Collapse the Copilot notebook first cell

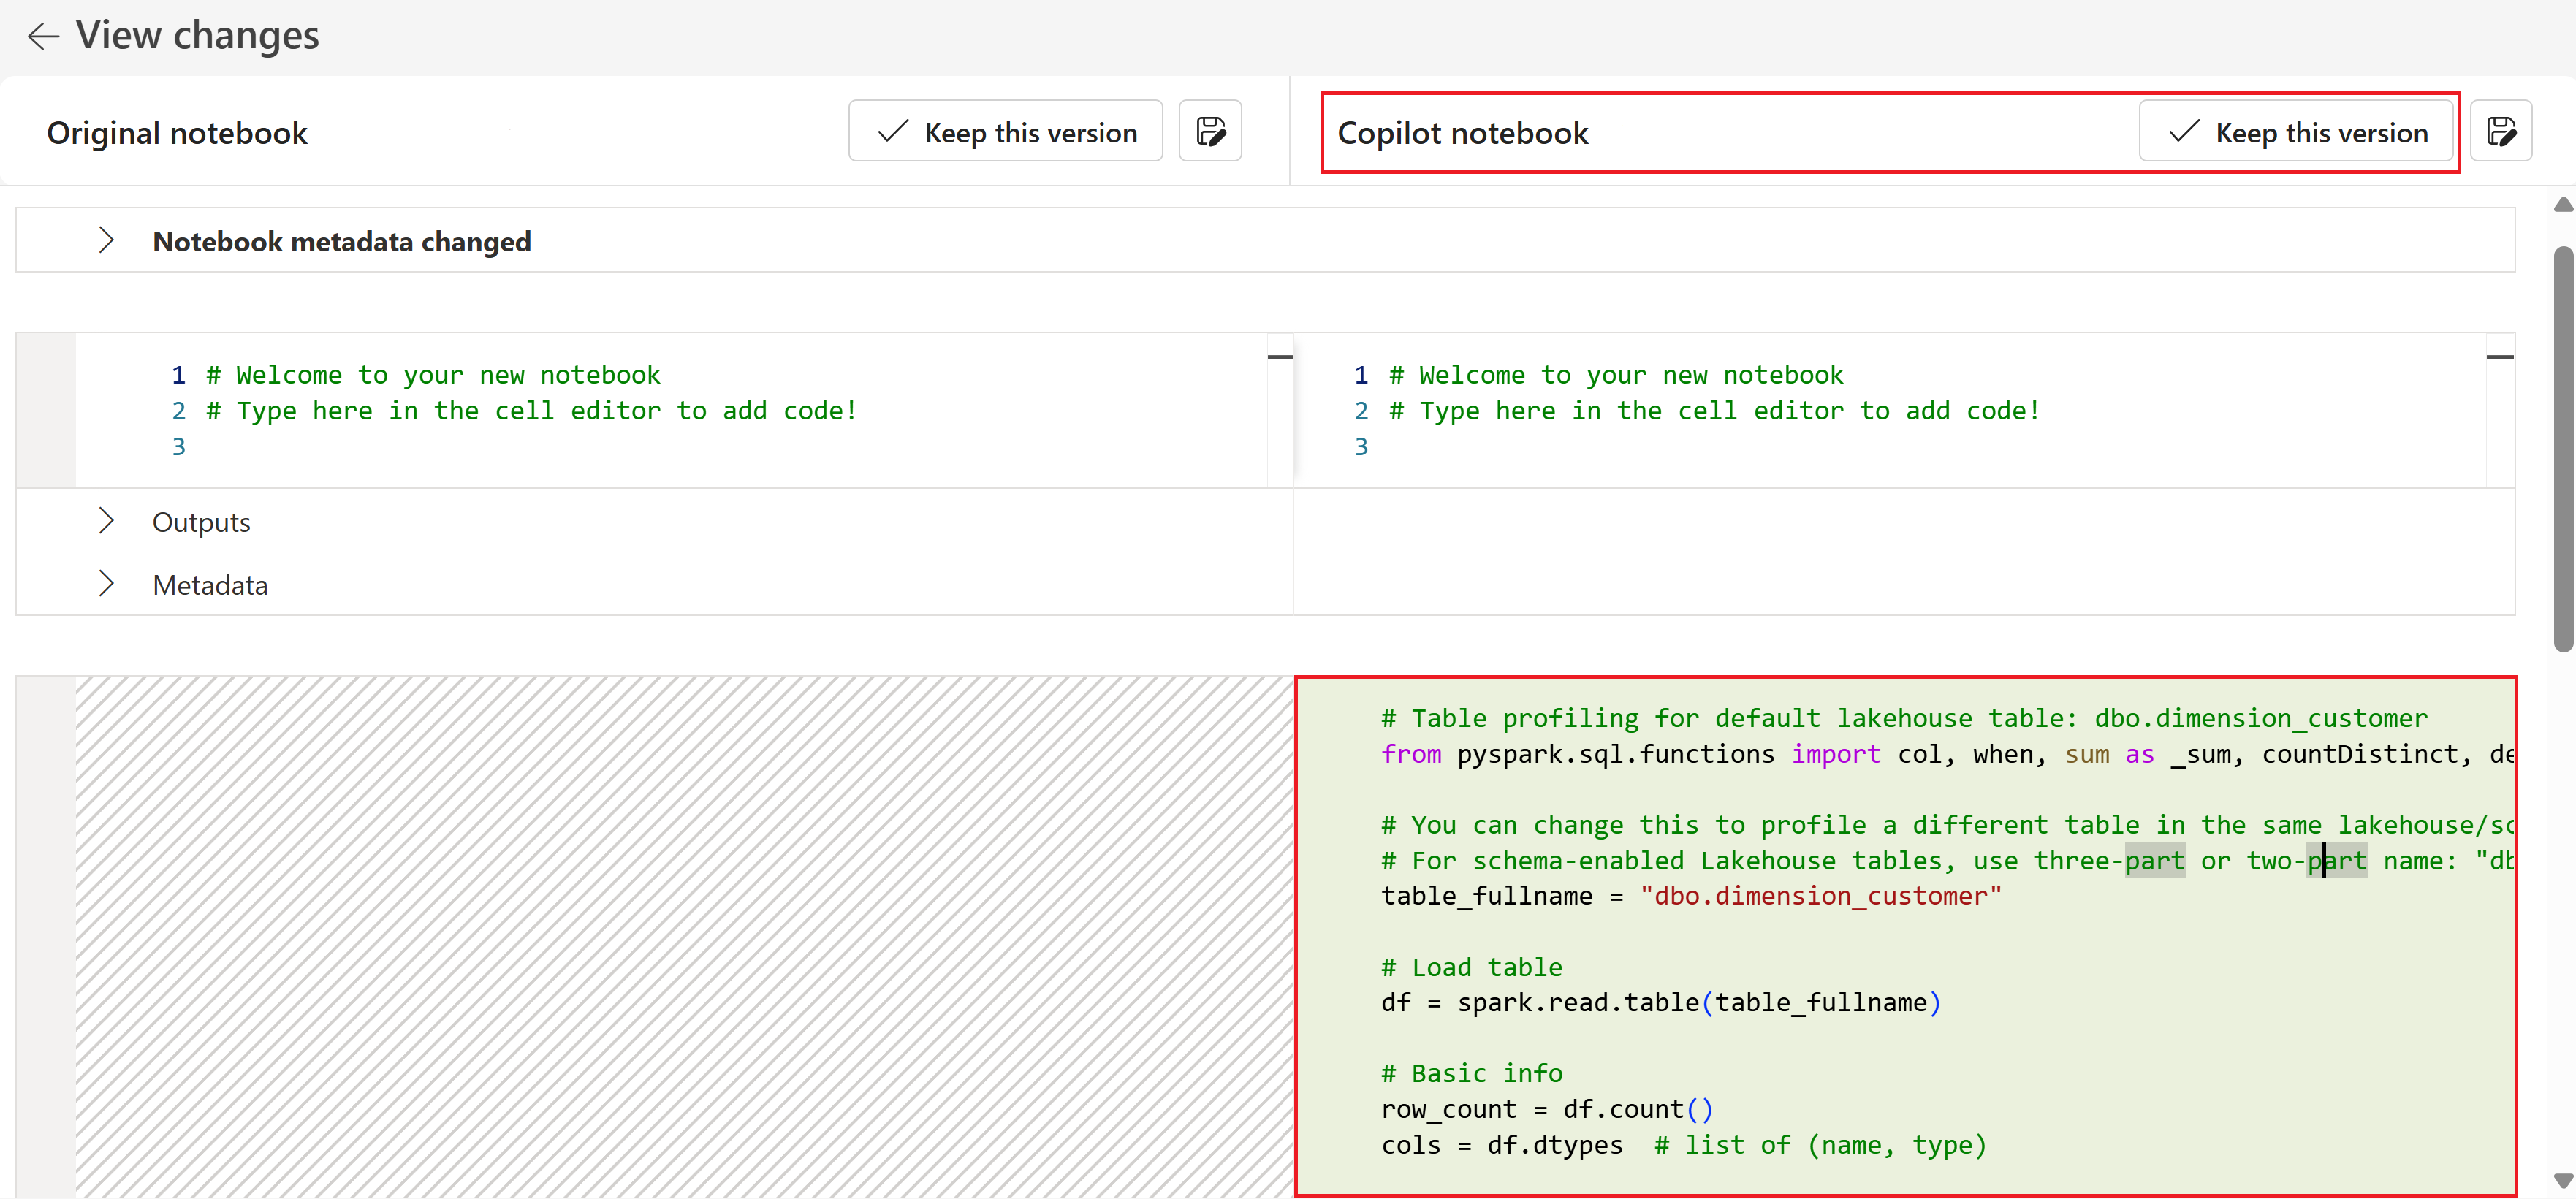pyautogui.click(x=2499, y=357)
